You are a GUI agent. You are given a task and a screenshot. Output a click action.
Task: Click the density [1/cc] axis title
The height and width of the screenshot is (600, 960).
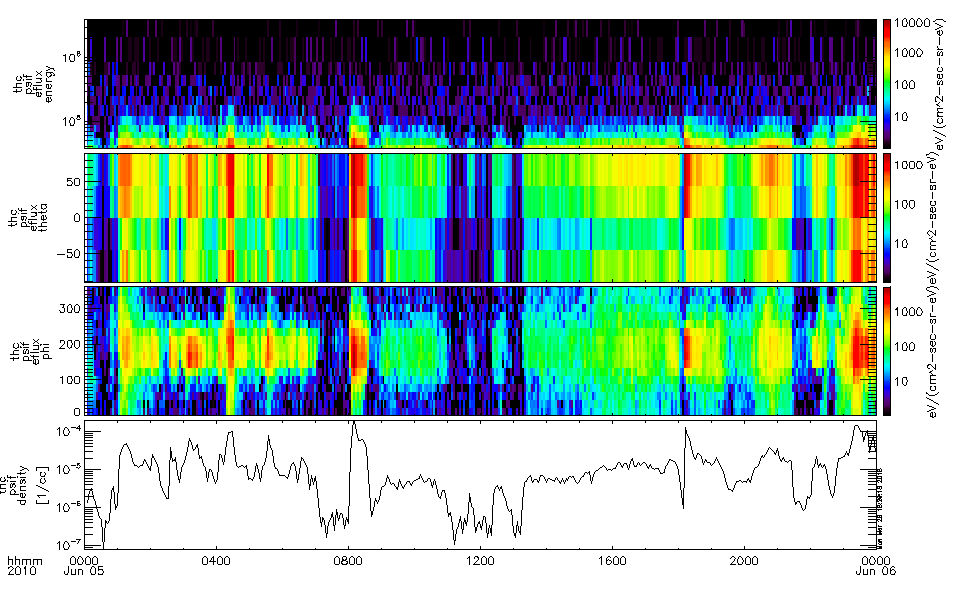[x=31, y=484]
